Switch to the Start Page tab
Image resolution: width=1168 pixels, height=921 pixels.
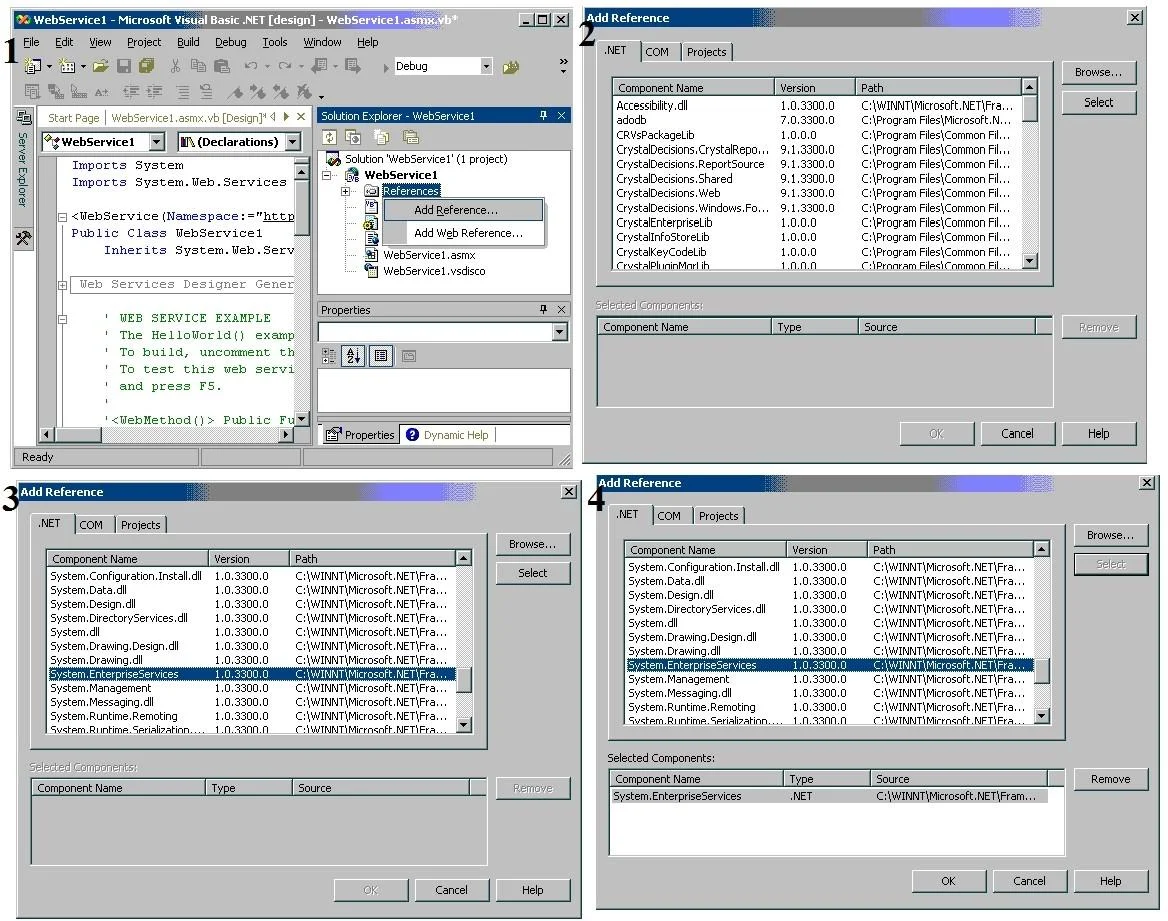[x=73, y=118]
